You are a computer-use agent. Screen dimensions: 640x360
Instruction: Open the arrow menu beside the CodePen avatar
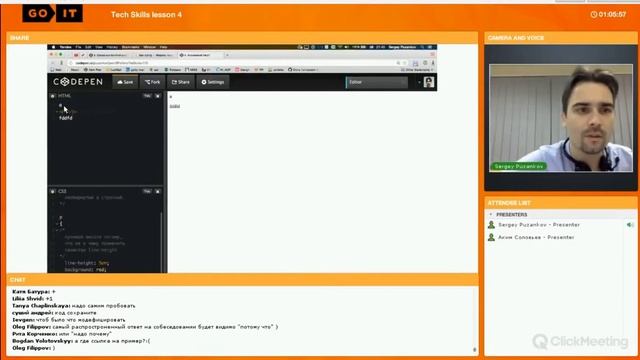419,82
